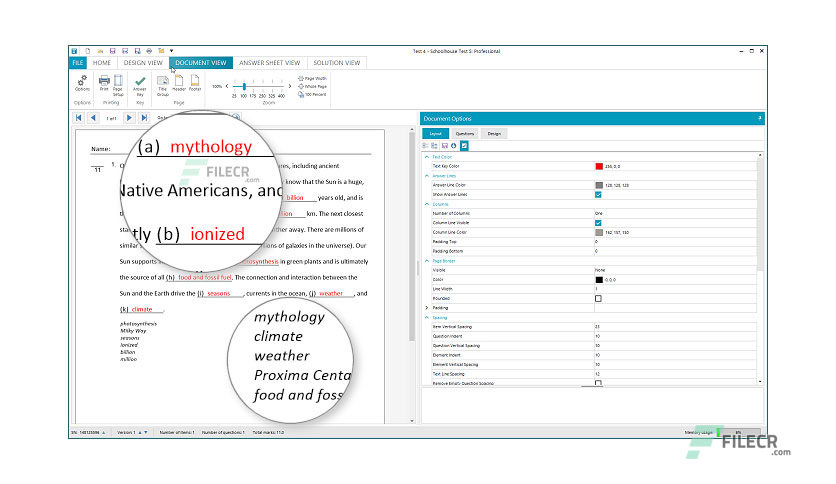Click the black Page Border Color swatch
Screen dimensions: 836x484
[599, 280]
